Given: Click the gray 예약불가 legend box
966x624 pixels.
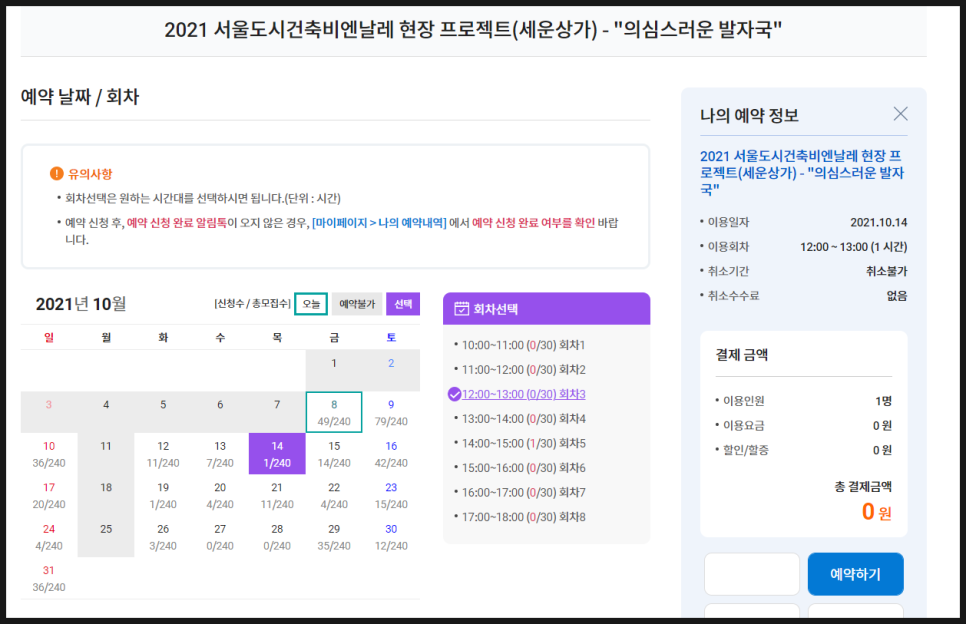Looking at the screenshot, I should [x=357, y=304].
